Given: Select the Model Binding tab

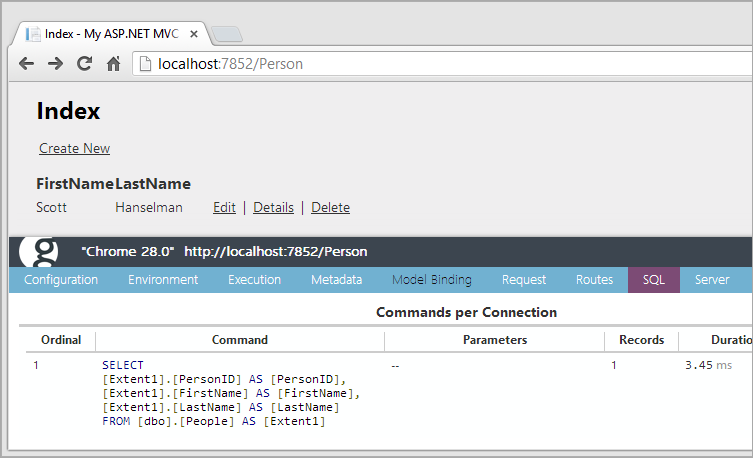Looking at the screenshot, I should 432,280.
